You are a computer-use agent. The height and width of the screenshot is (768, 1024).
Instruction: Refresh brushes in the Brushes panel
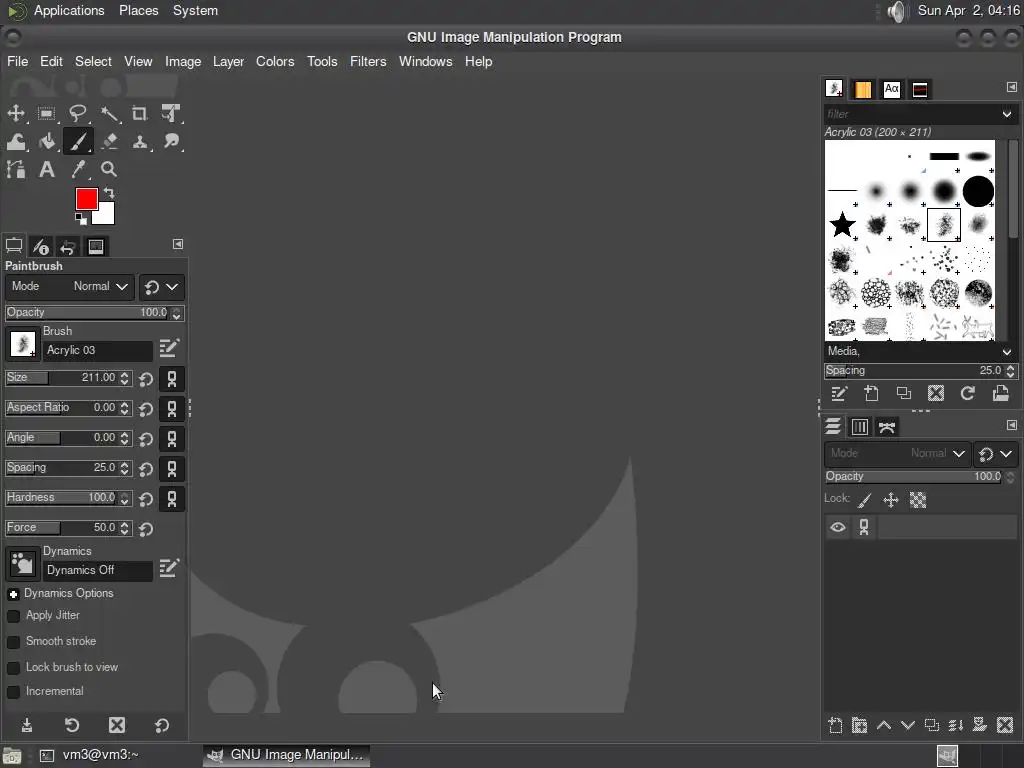click(x=968, y=393)
